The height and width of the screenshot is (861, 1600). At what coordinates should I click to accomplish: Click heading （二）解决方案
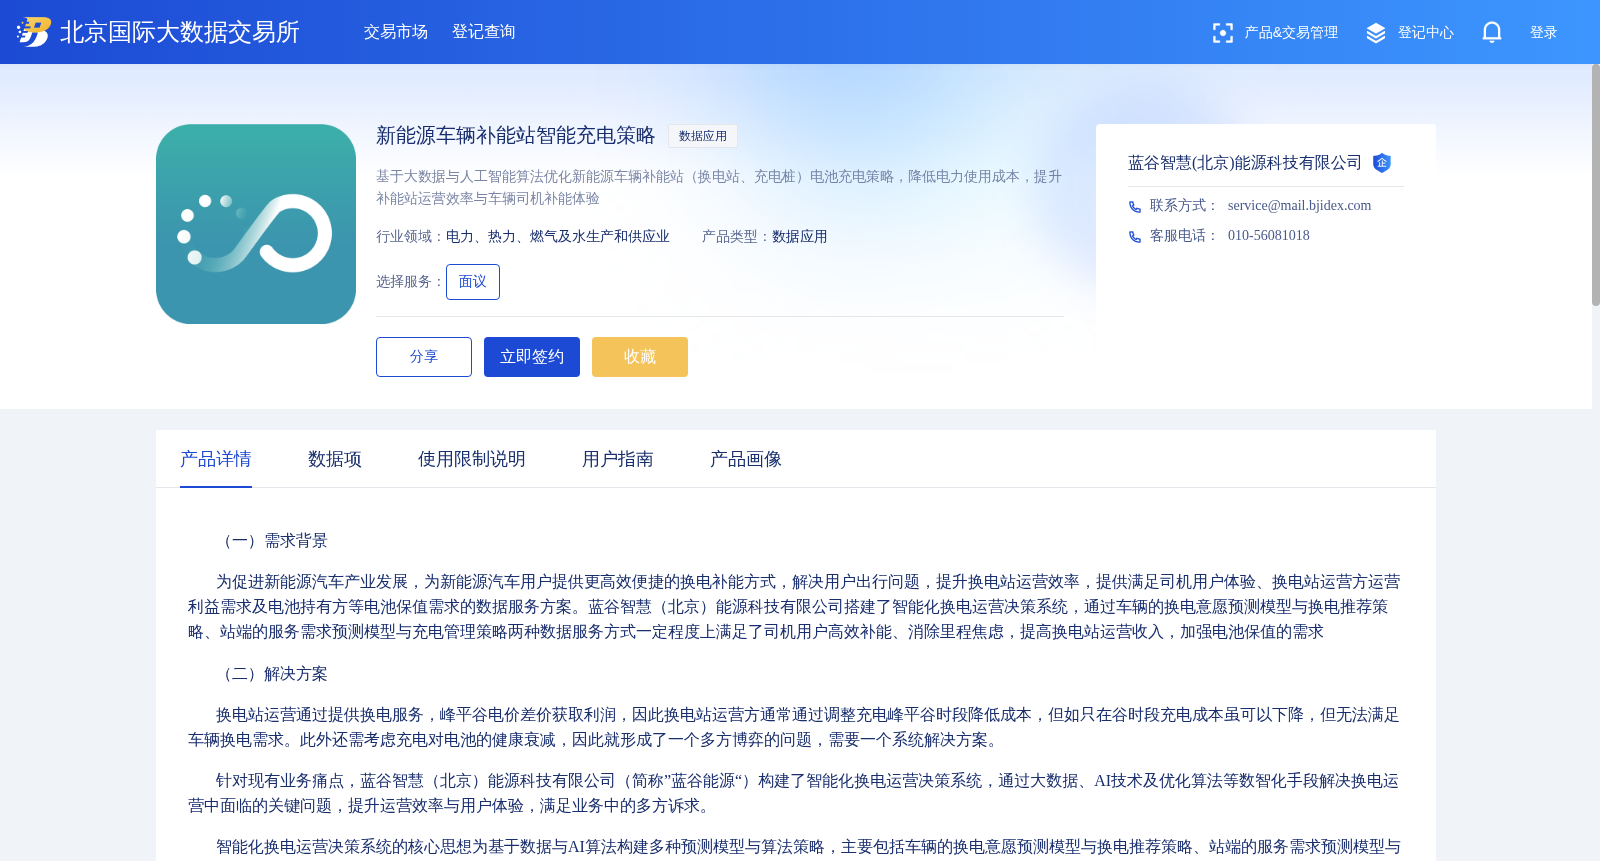(x=272, y=674)
